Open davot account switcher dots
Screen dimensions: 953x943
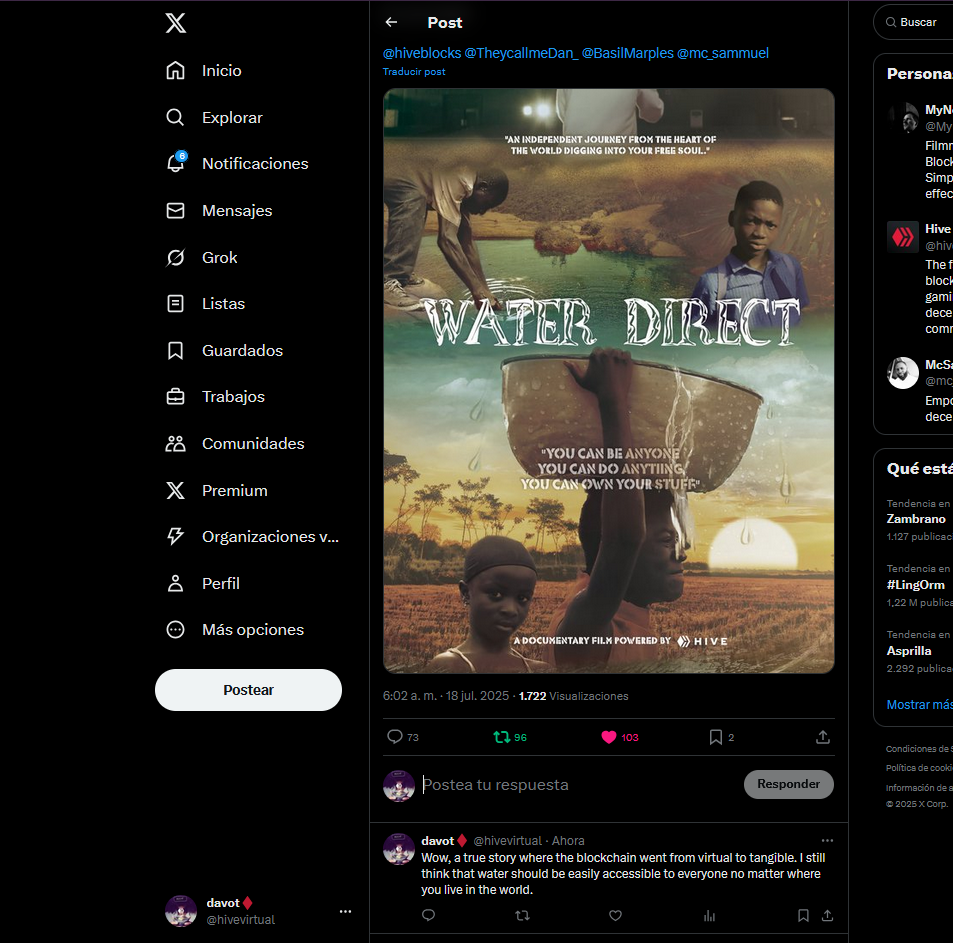tap(345, 911)
